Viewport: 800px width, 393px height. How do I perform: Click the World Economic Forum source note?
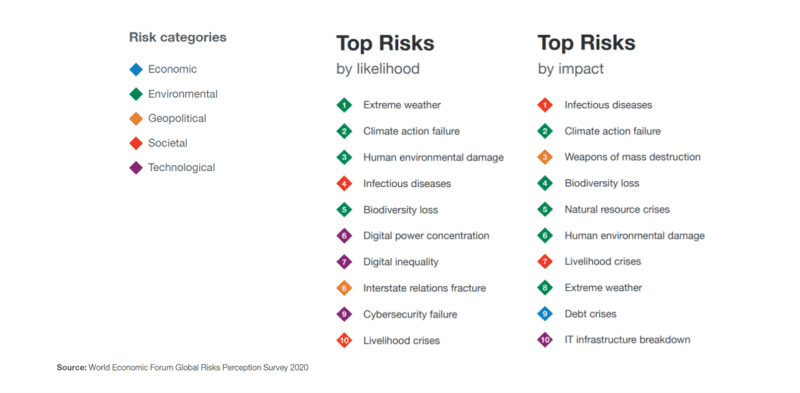[182, 367]
